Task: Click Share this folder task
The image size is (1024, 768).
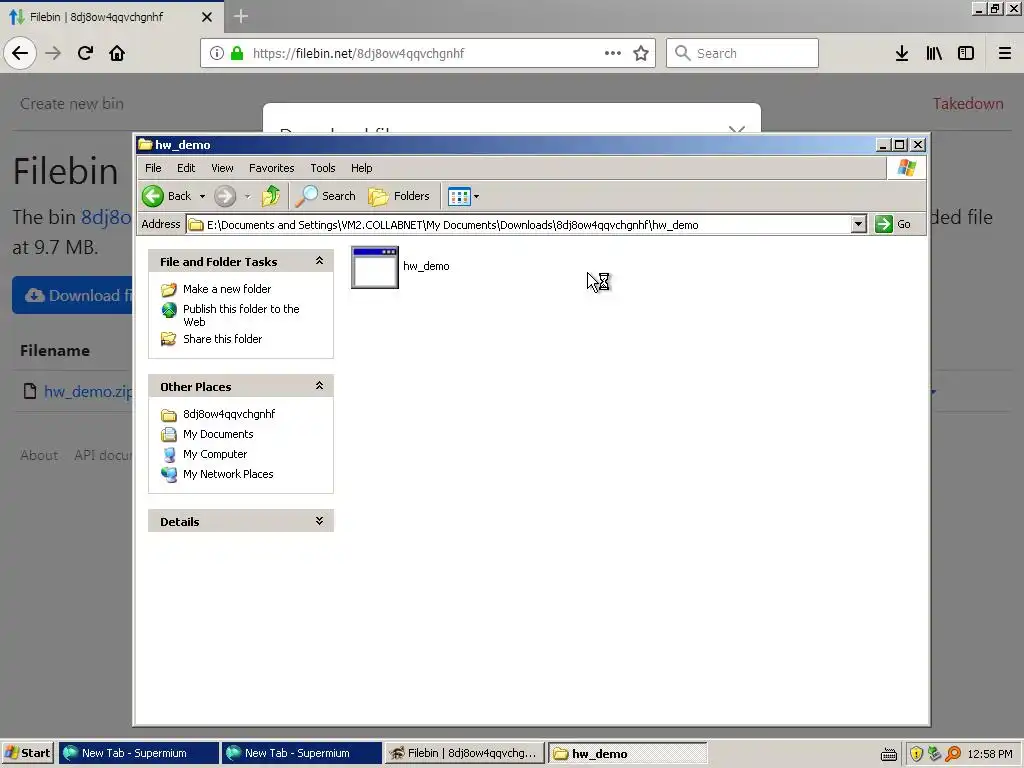Action: (x=222, y=339)
